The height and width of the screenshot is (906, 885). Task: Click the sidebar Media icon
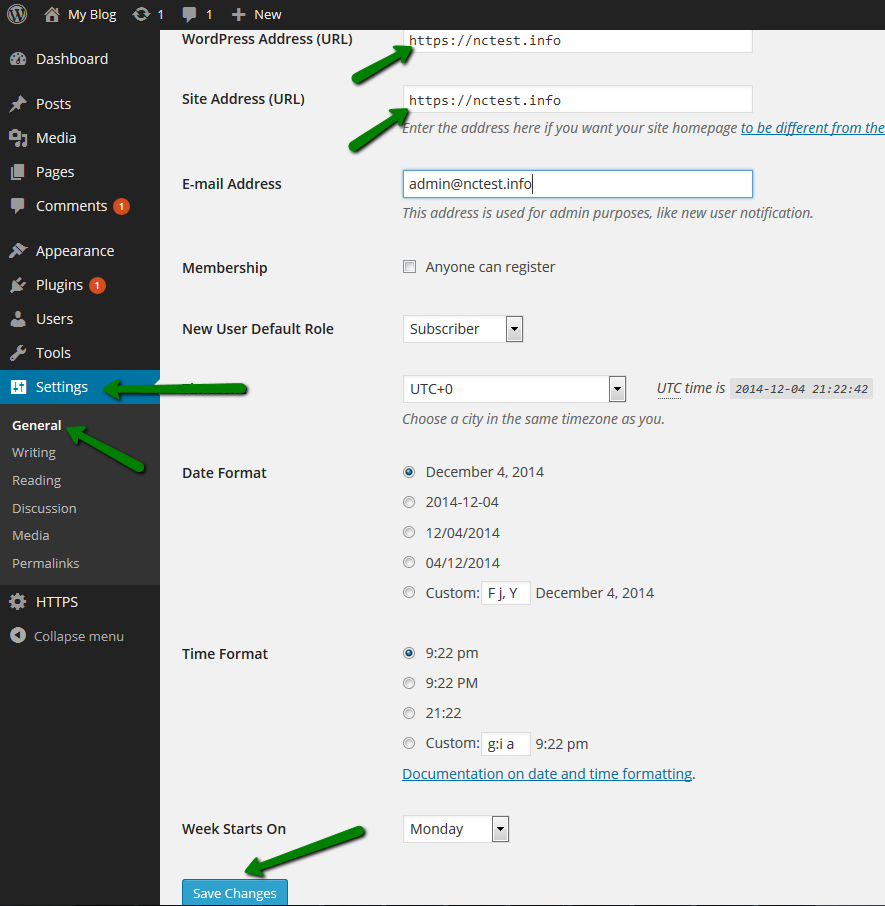point(18,138)
